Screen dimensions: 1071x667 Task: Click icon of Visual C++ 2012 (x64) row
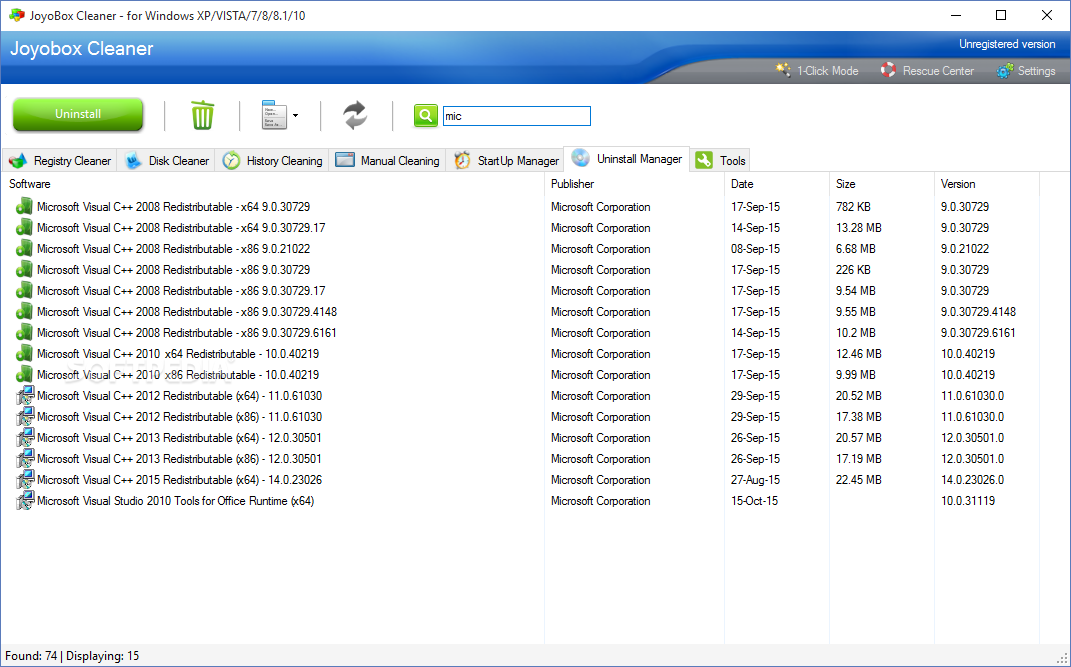pos(25,396)
